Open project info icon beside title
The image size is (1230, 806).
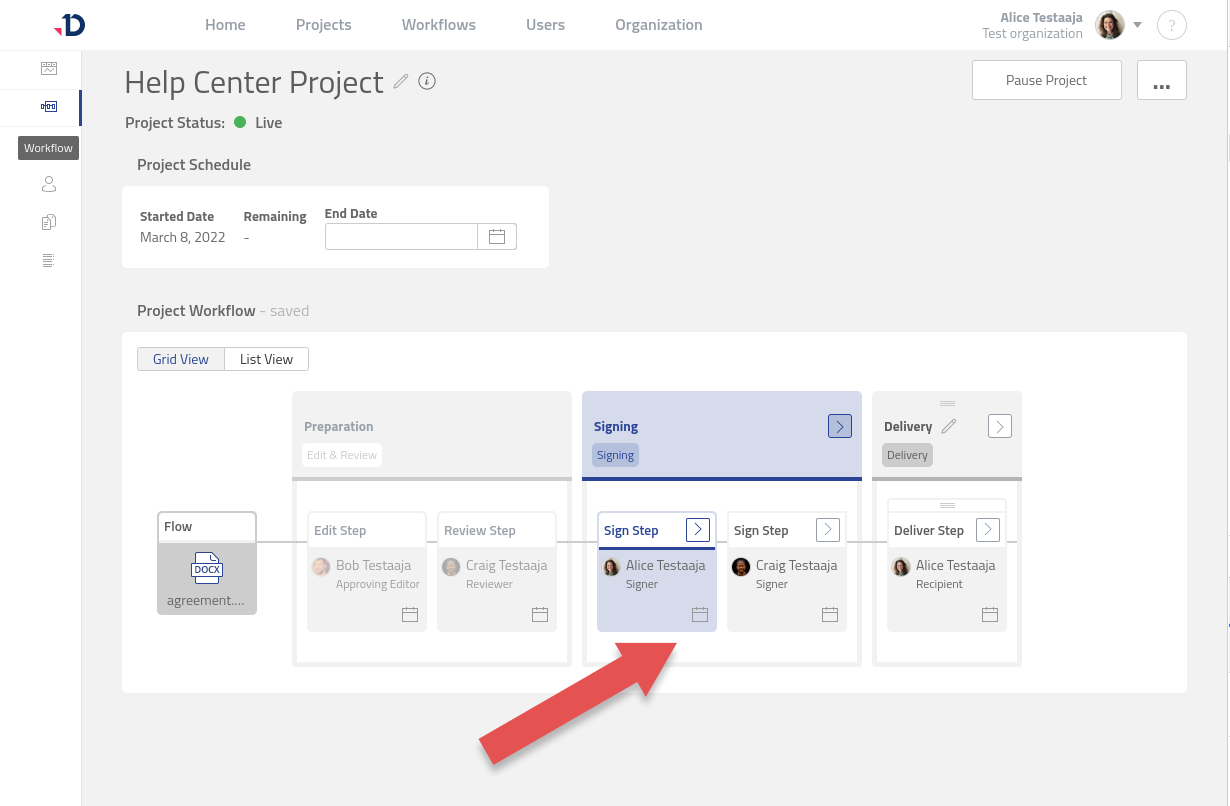(427, 82)
